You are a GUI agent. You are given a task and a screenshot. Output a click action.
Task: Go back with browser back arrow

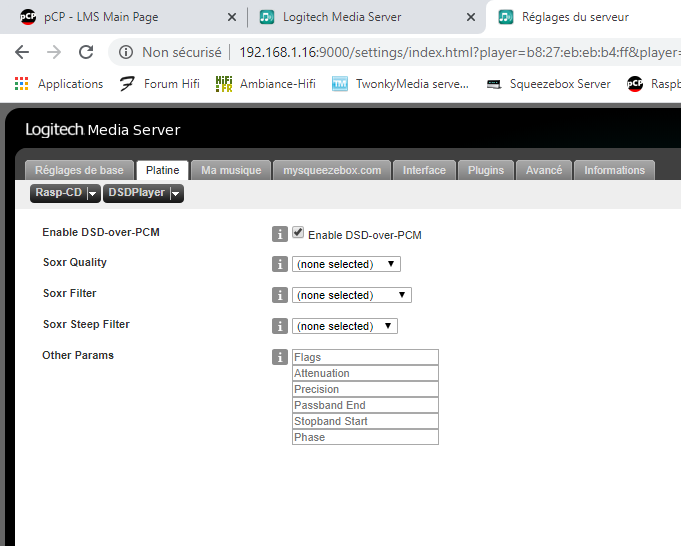tap(22, 52)
